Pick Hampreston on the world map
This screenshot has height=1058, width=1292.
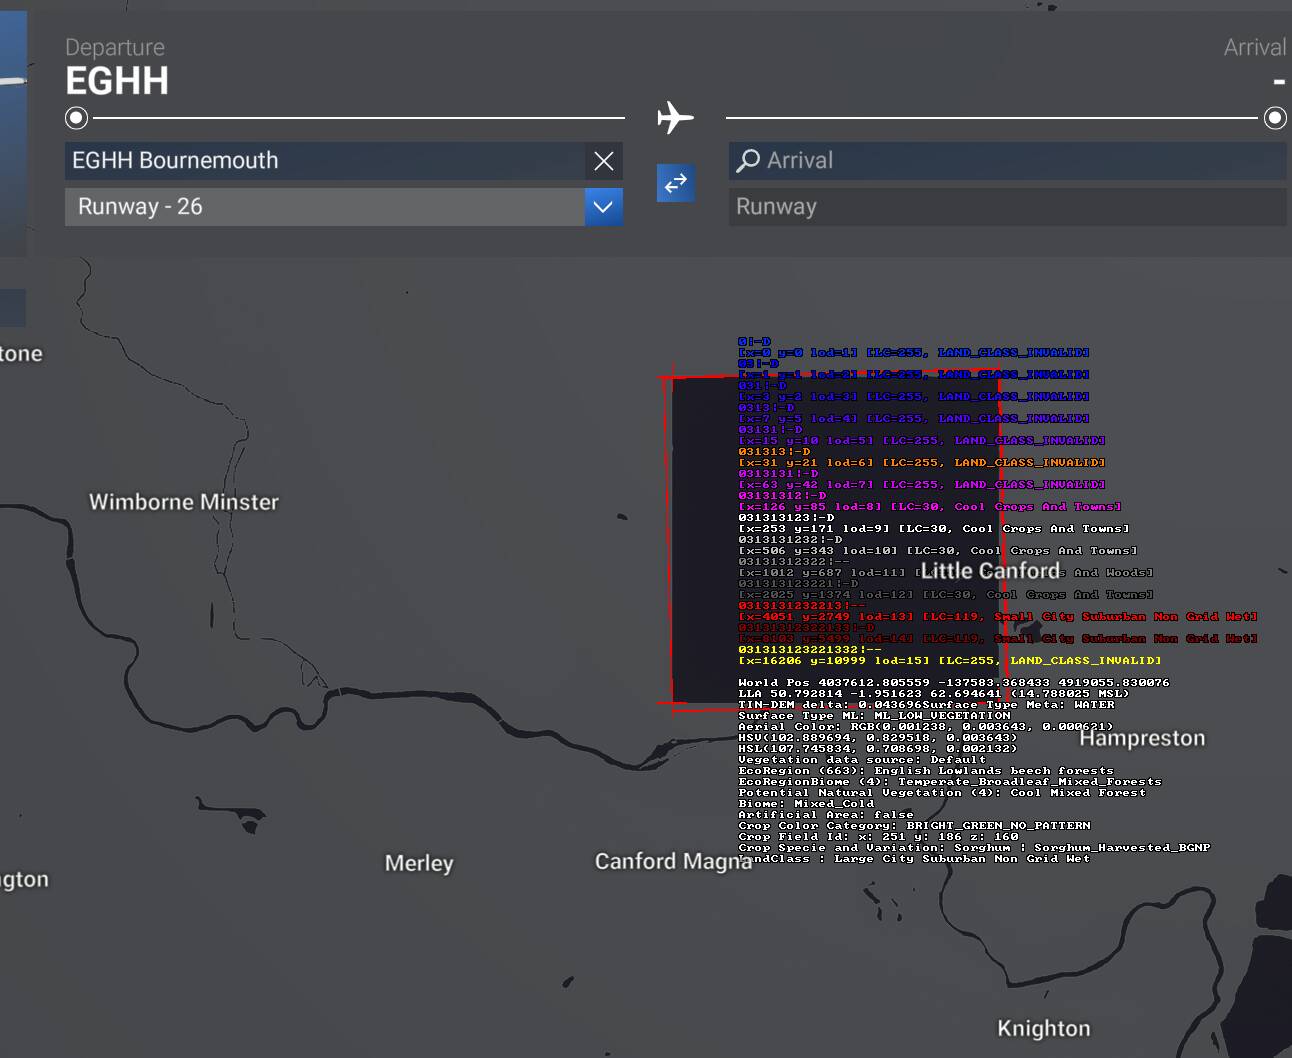point(1142,739)
